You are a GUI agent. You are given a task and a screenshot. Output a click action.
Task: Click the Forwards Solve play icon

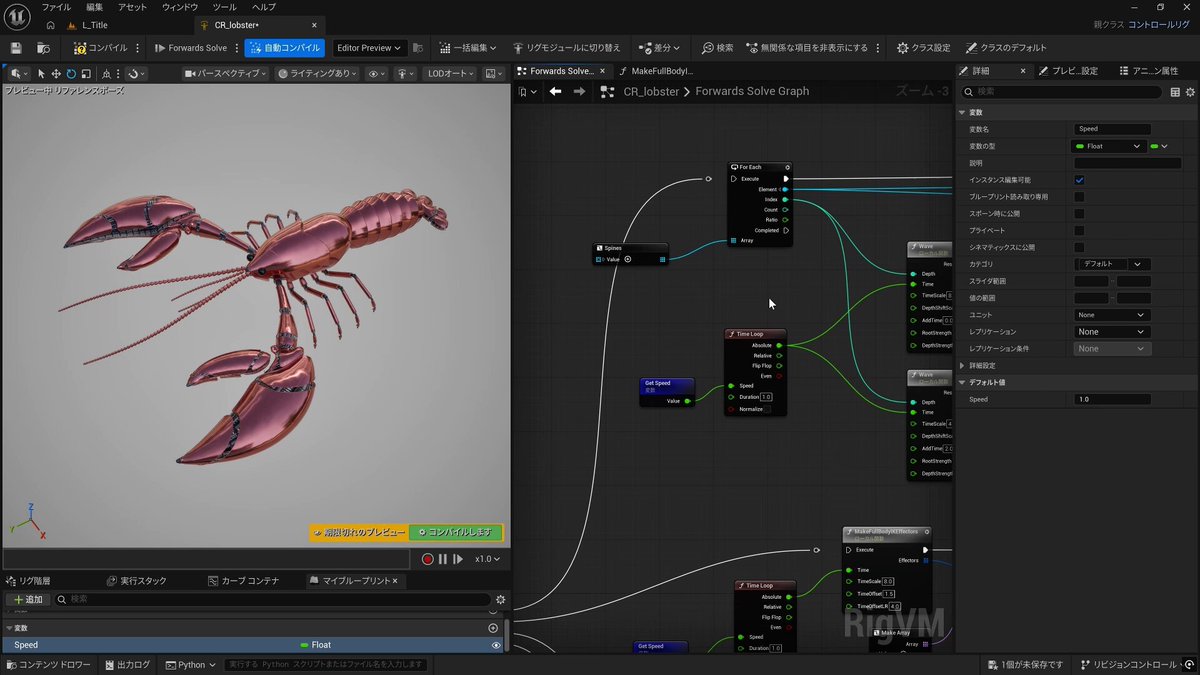point(160,47)
